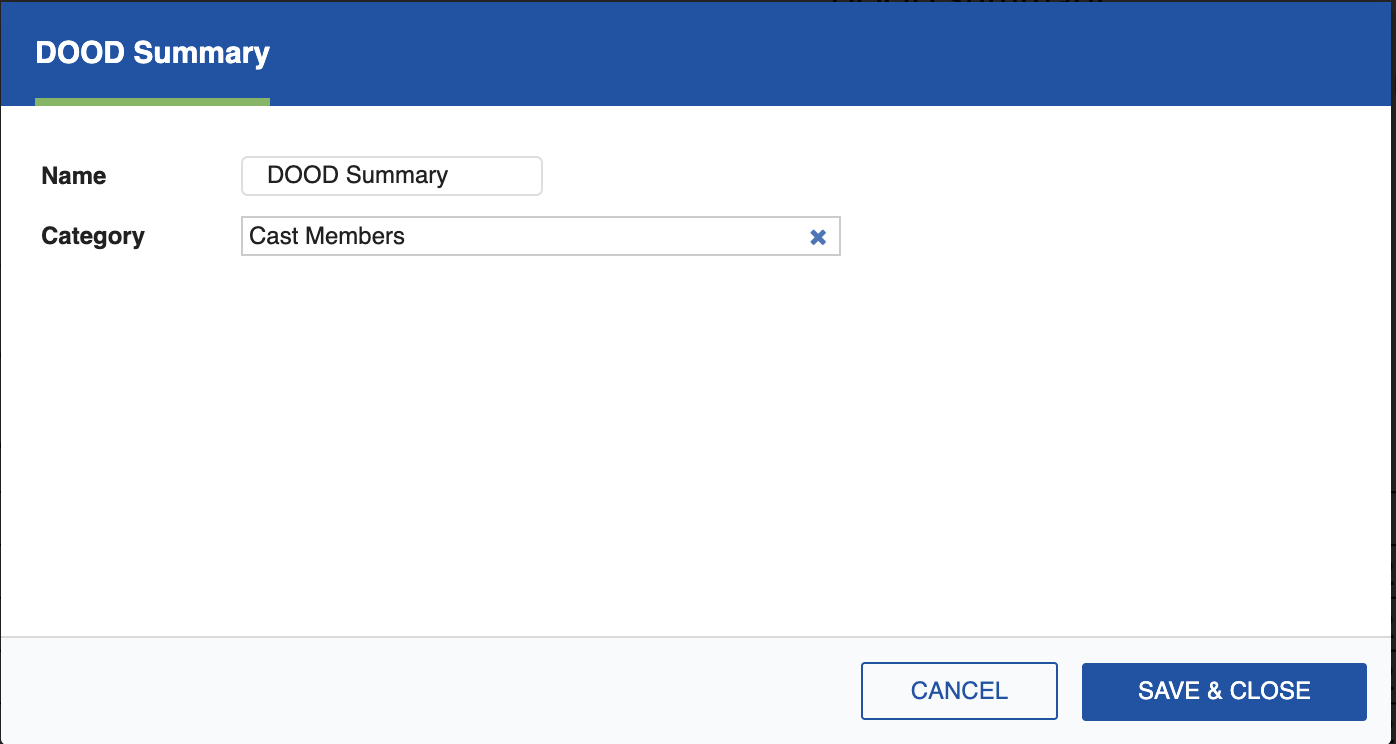Click between CANCEL and SAVE & CLOSE buttons

1069,690
